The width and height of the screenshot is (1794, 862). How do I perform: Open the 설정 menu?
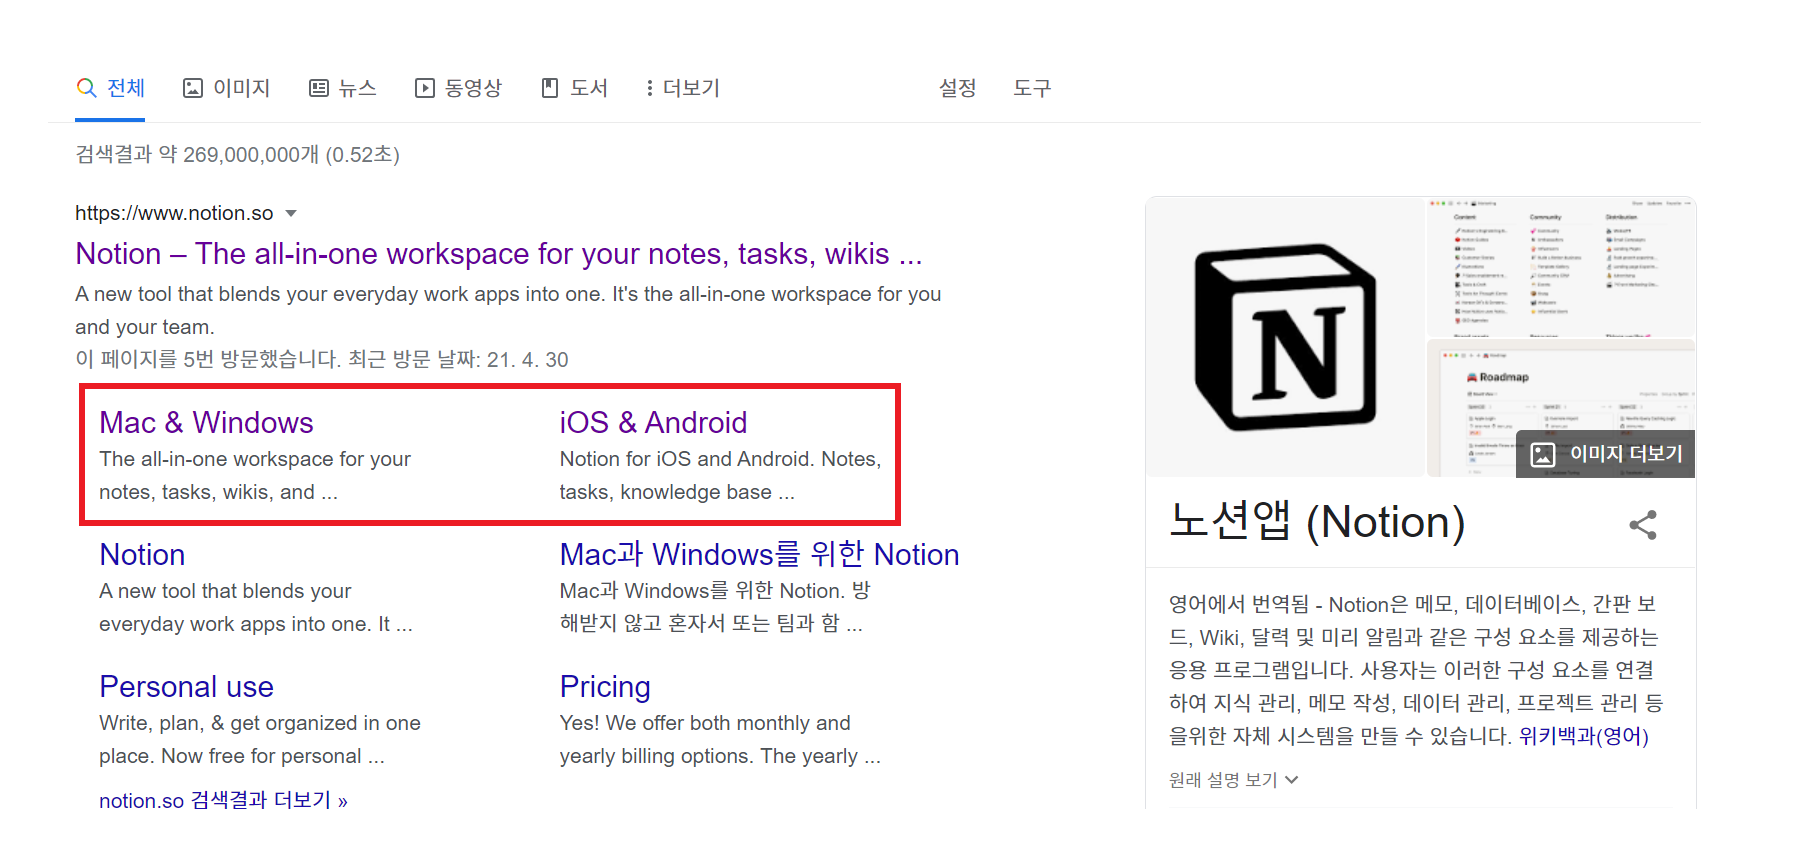tap(957, 88)
